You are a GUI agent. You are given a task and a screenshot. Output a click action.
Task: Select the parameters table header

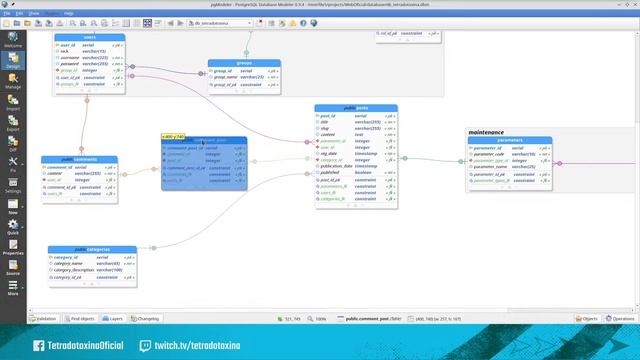coord(510,140)
